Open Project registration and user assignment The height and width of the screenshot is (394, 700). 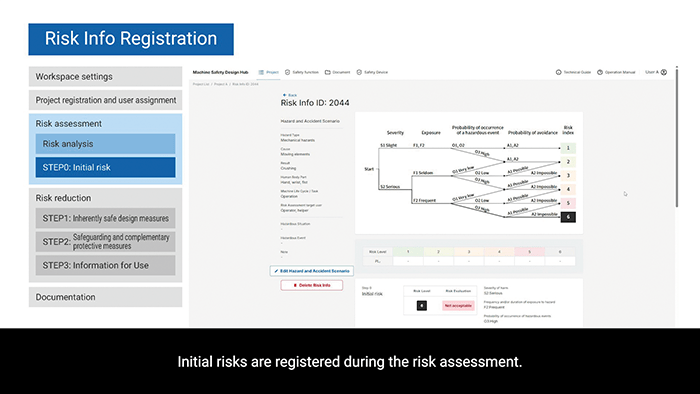click(x=105, y=100)
